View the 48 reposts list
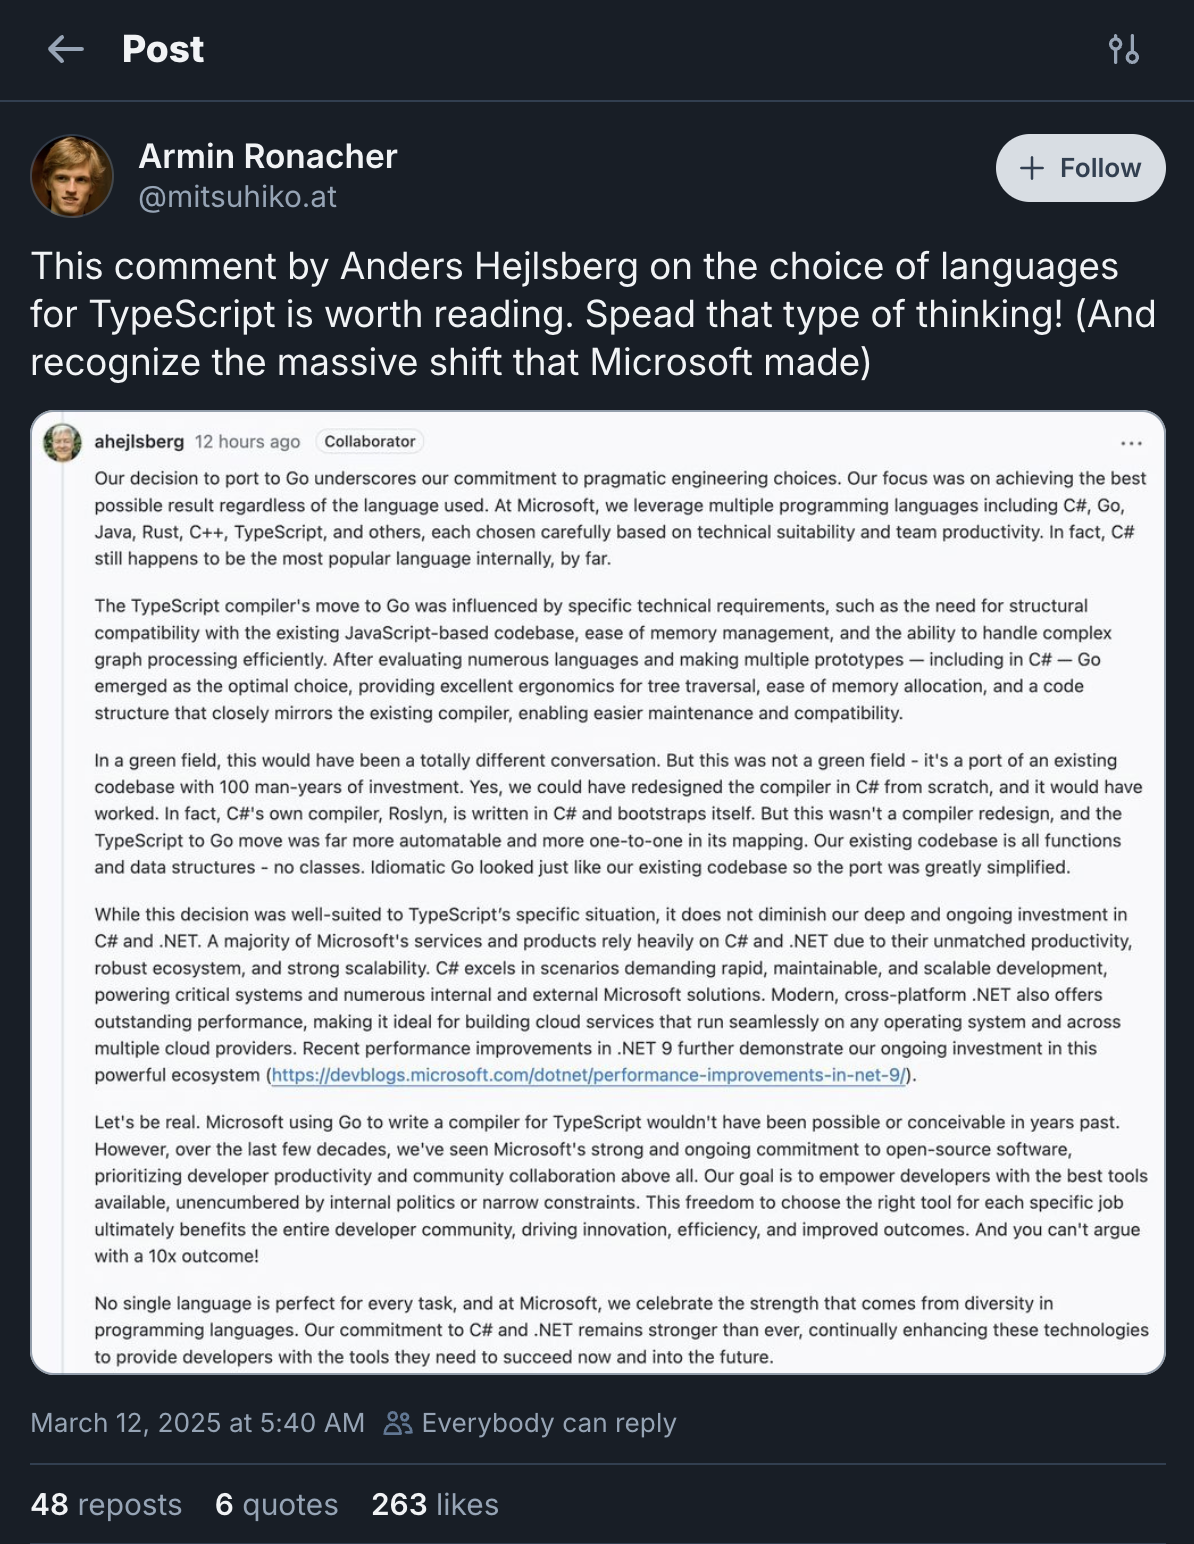The width and height of the screenshot is (1194, 1544). tap(107, 1504)
